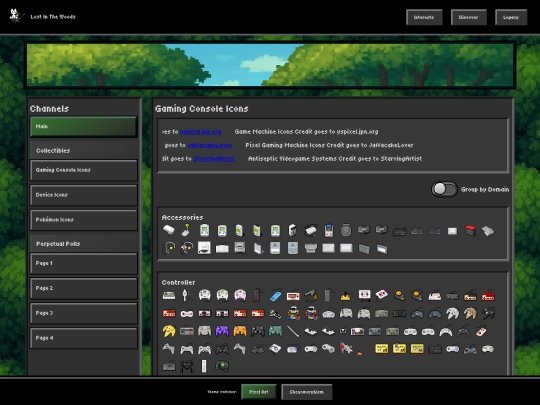Image resolution: width=540 pixels, height=405 pixels.
Task: Open the Device Icons channel
Action: click(84, 195)
